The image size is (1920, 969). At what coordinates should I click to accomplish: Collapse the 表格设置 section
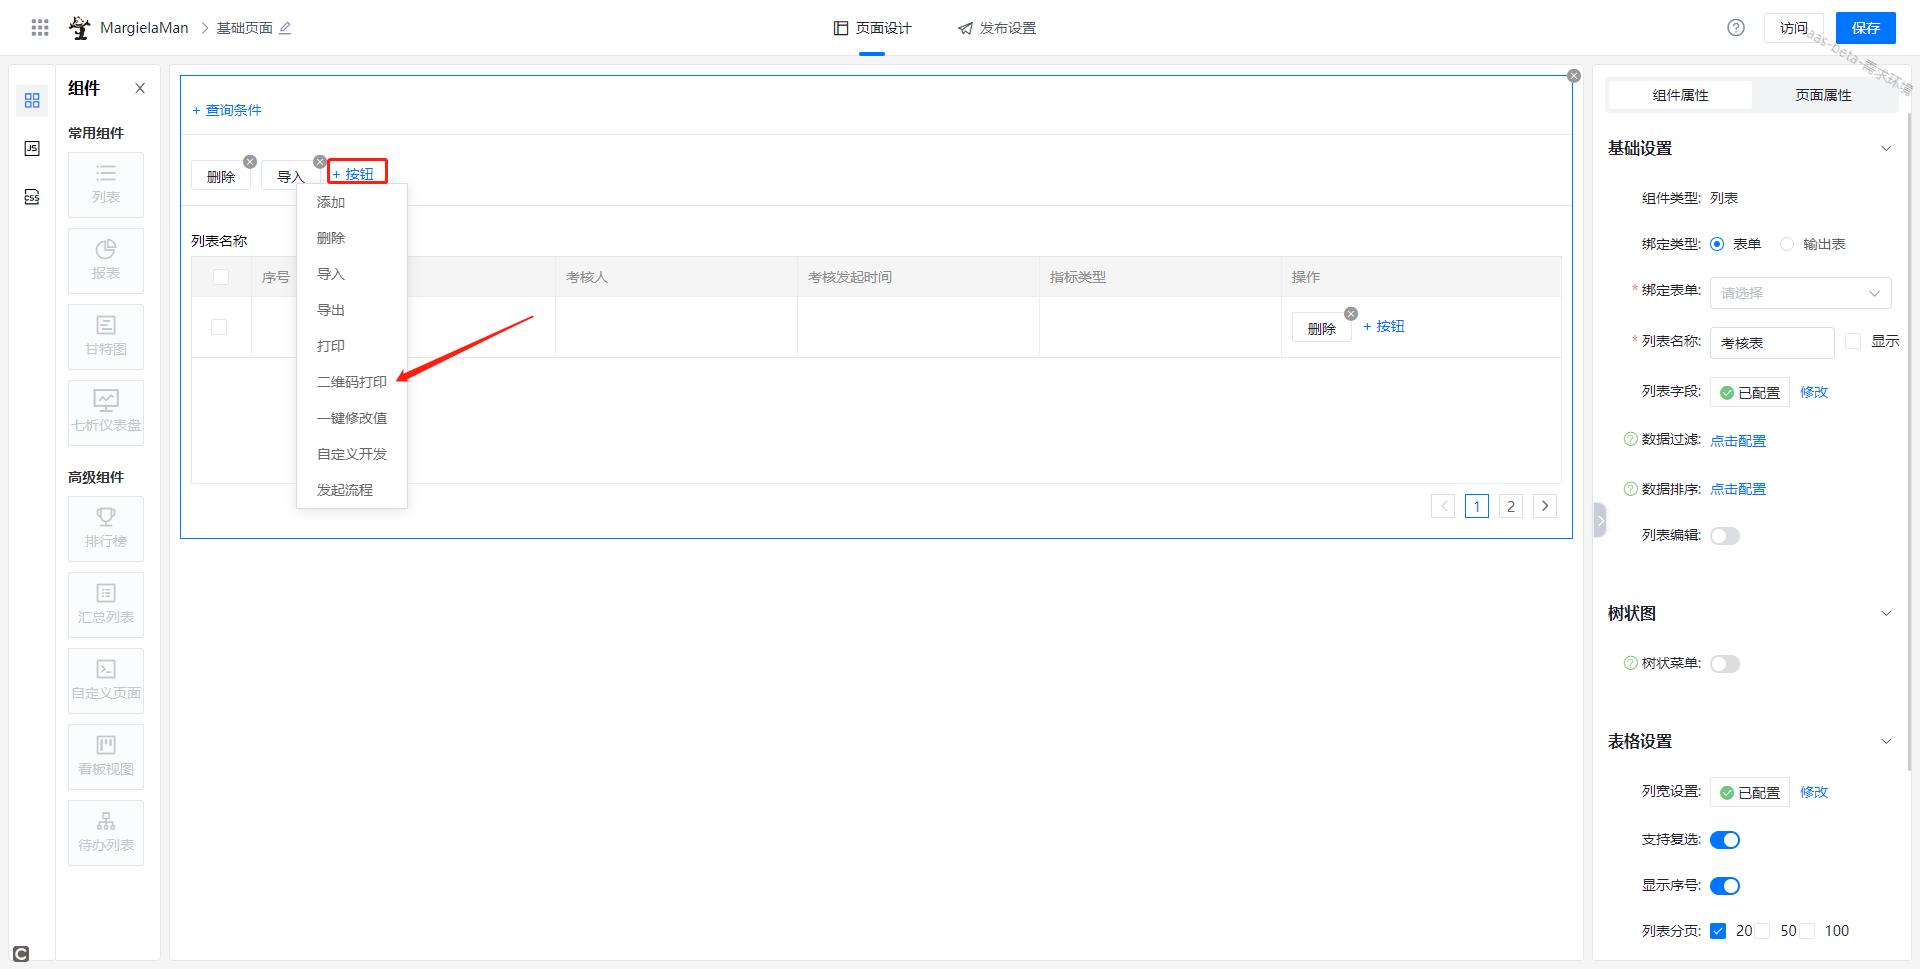pos(1886,741)
